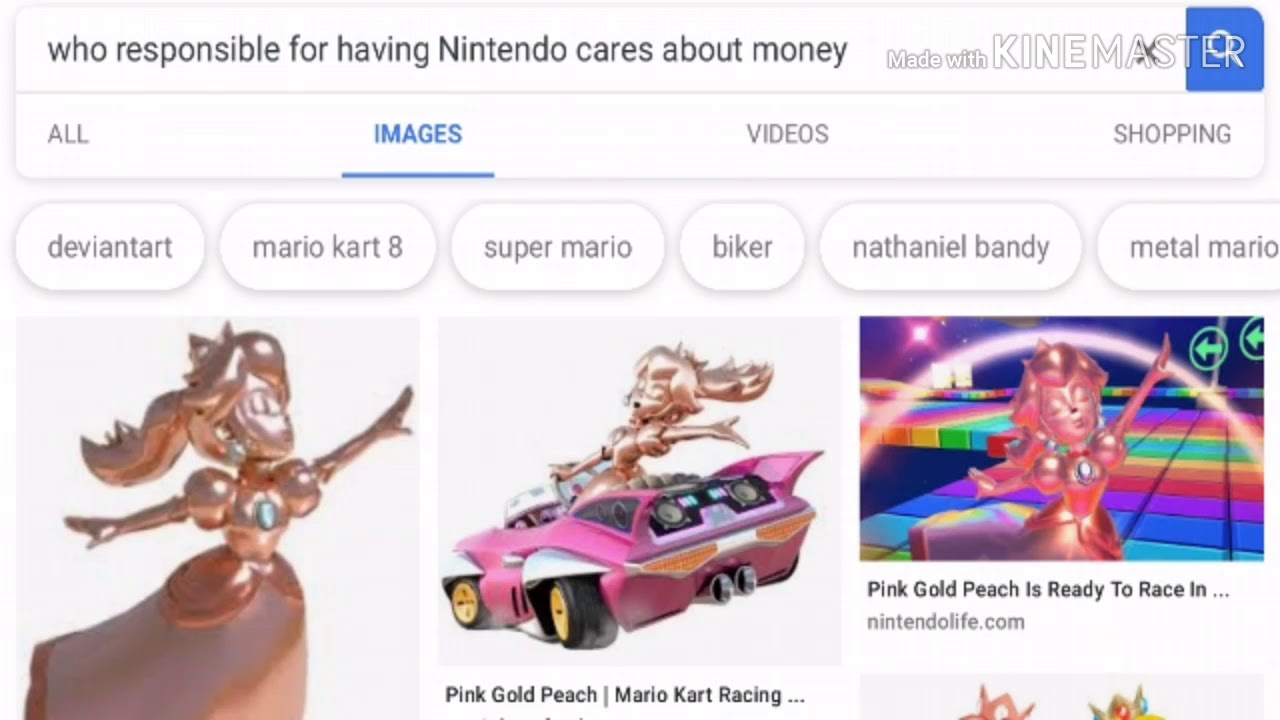Visit the nintendolife.com source link
This screenshot has height=720, width=1280.
pos(946,622)
